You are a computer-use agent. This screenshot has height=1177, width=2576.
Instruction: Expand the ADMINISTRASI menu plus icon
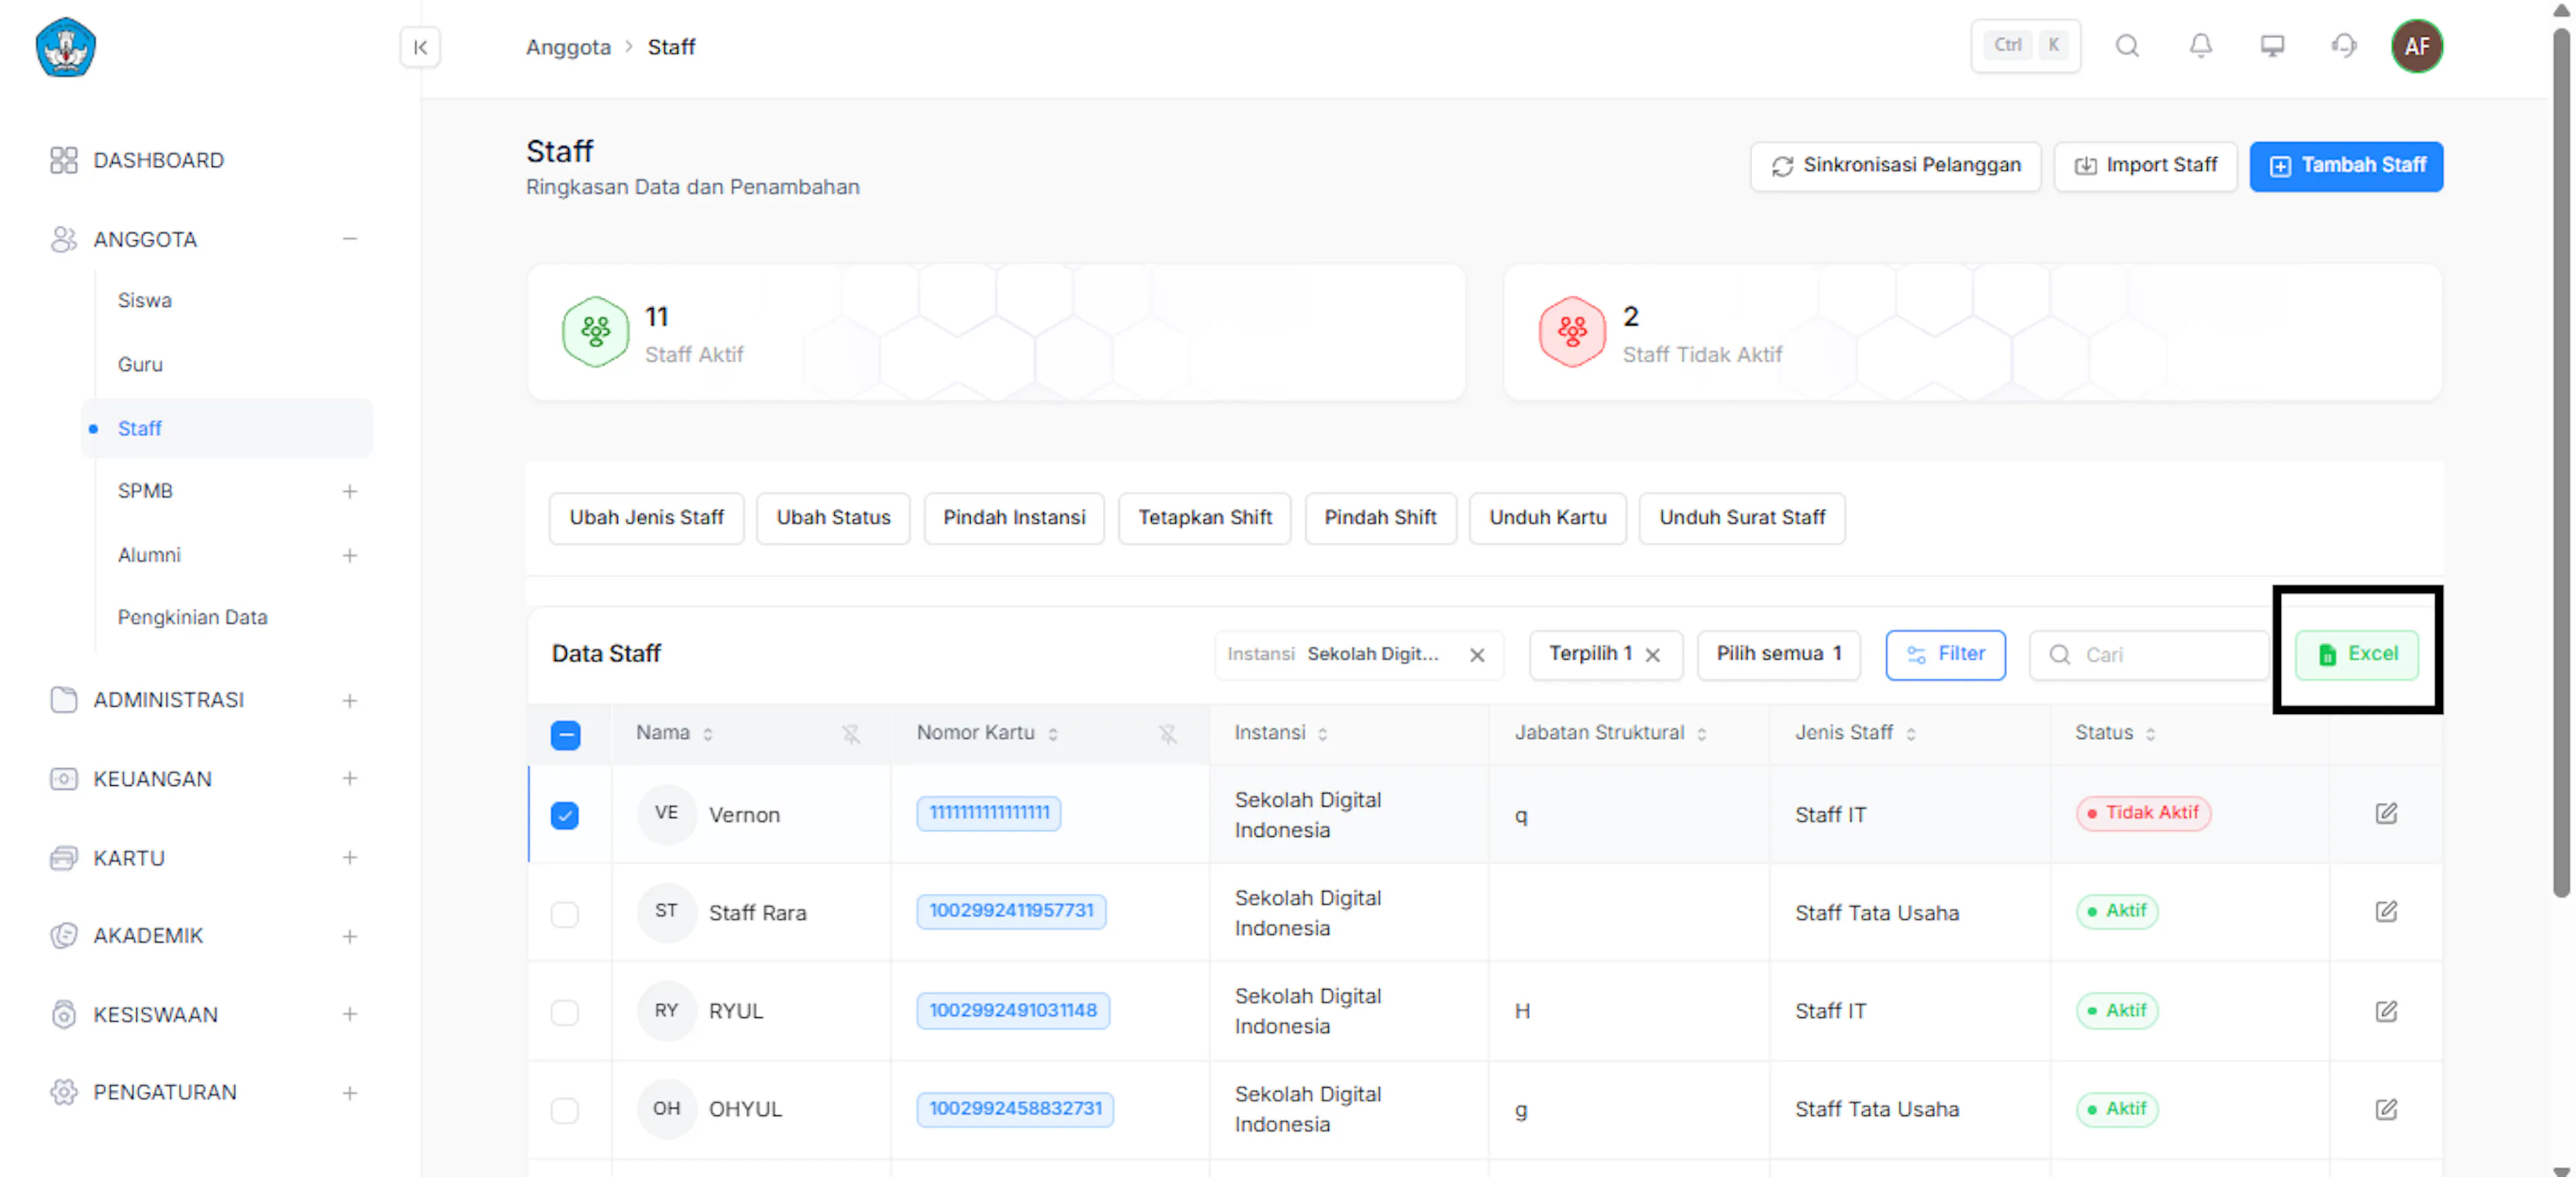(x=349, y=701)
